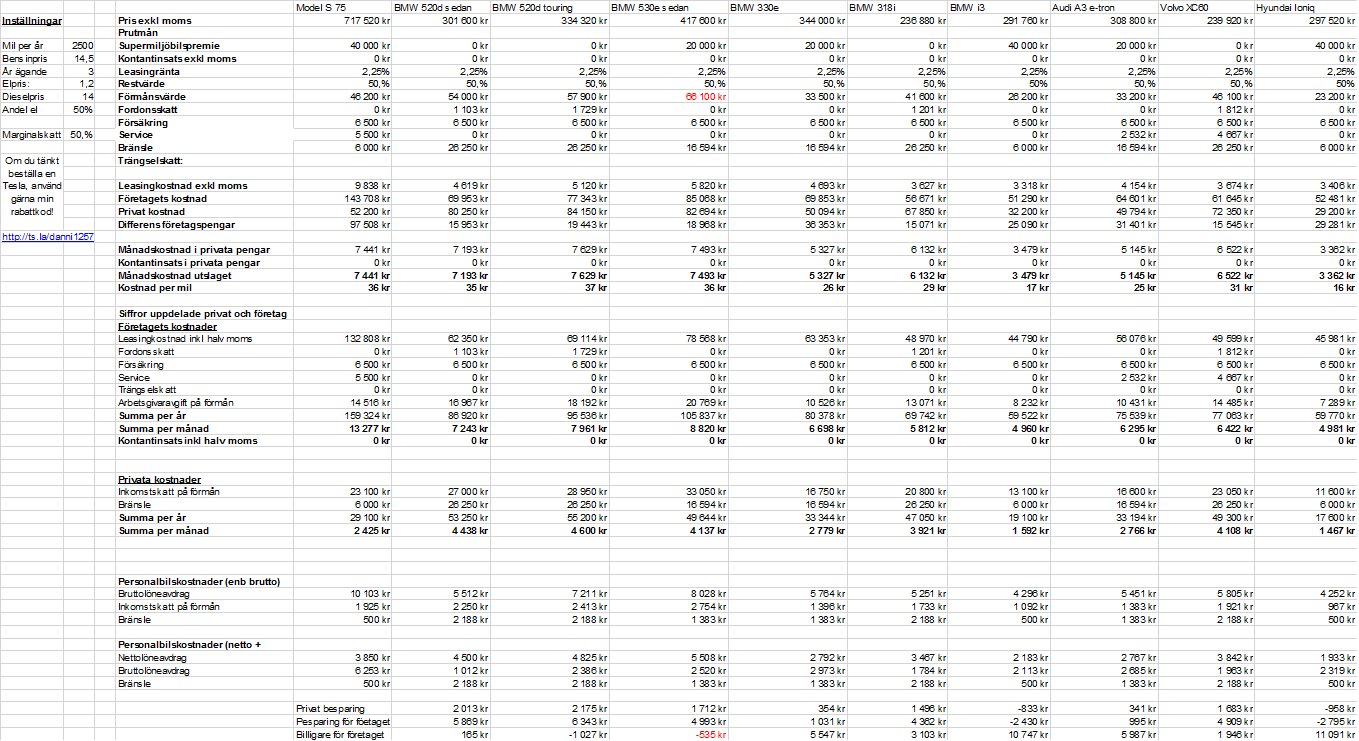Click the 132 808 kr leasing cost cell
Viewport: 1359px width, 741px height.
pos(367,339)
